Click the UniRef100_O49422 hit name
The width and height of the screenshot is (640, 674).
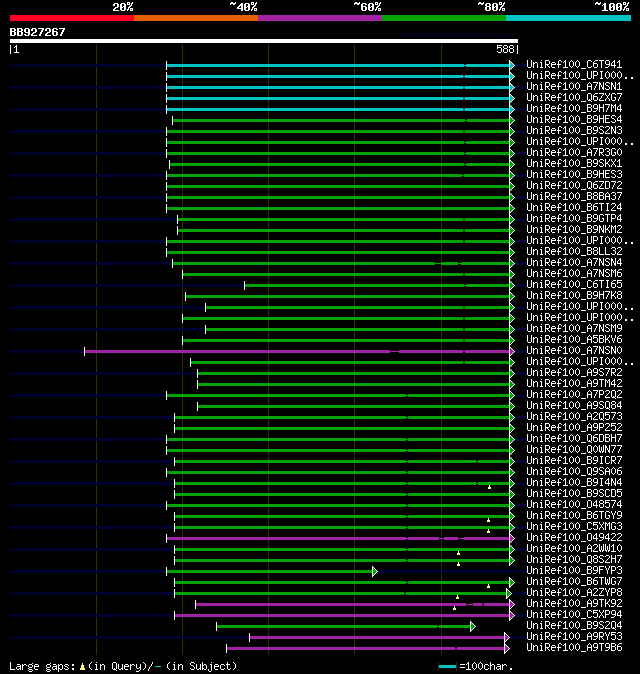[574, 537]
